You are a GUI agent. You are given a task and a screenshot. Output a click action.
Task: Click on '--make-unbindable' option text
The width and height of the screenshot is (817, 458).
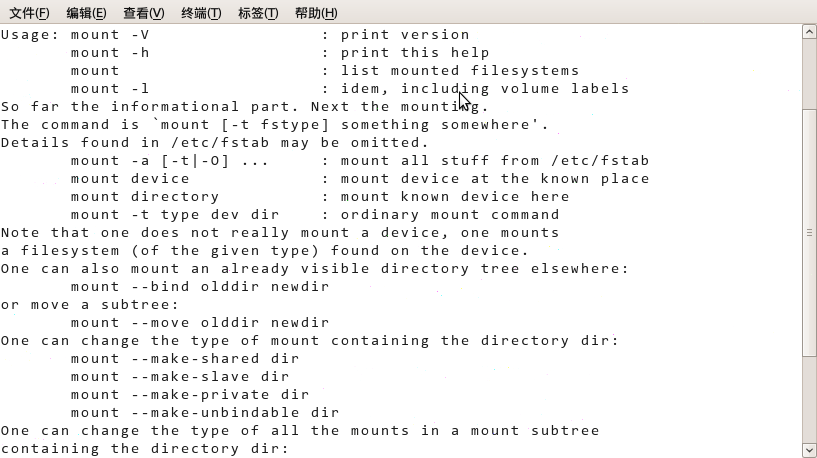click(215, 413)
